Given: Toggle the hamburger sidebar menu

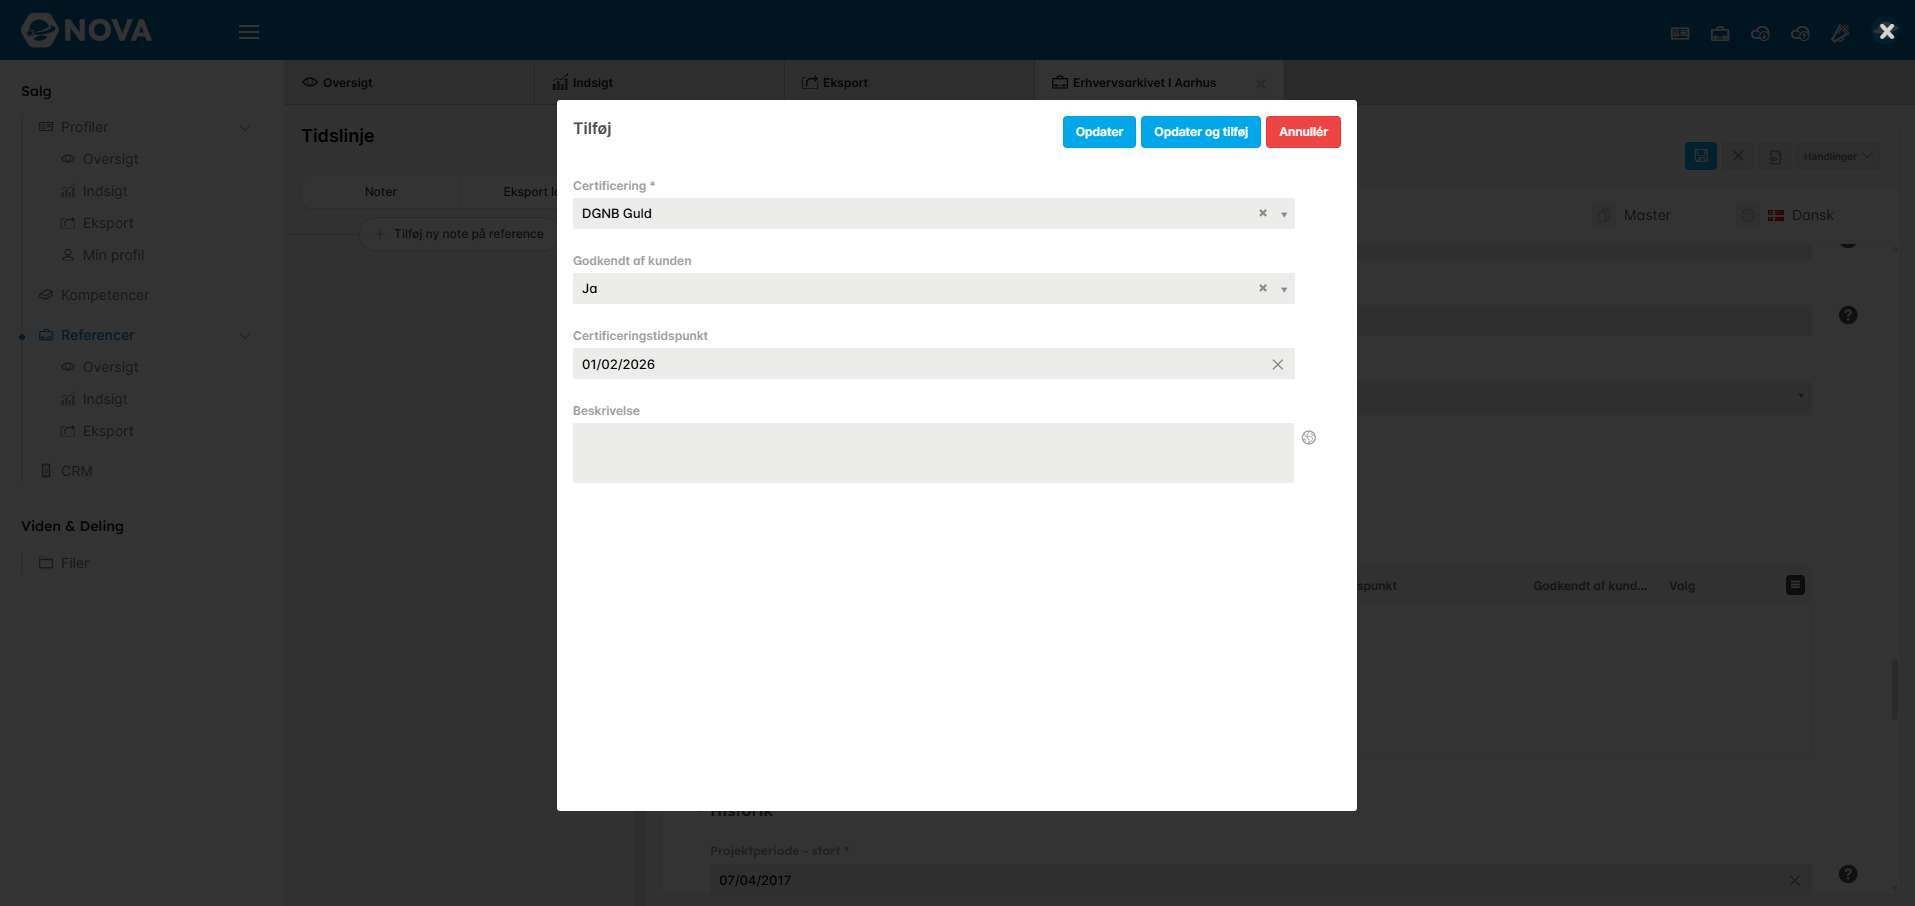Looking at the screenshot, I should coord(249,32).
